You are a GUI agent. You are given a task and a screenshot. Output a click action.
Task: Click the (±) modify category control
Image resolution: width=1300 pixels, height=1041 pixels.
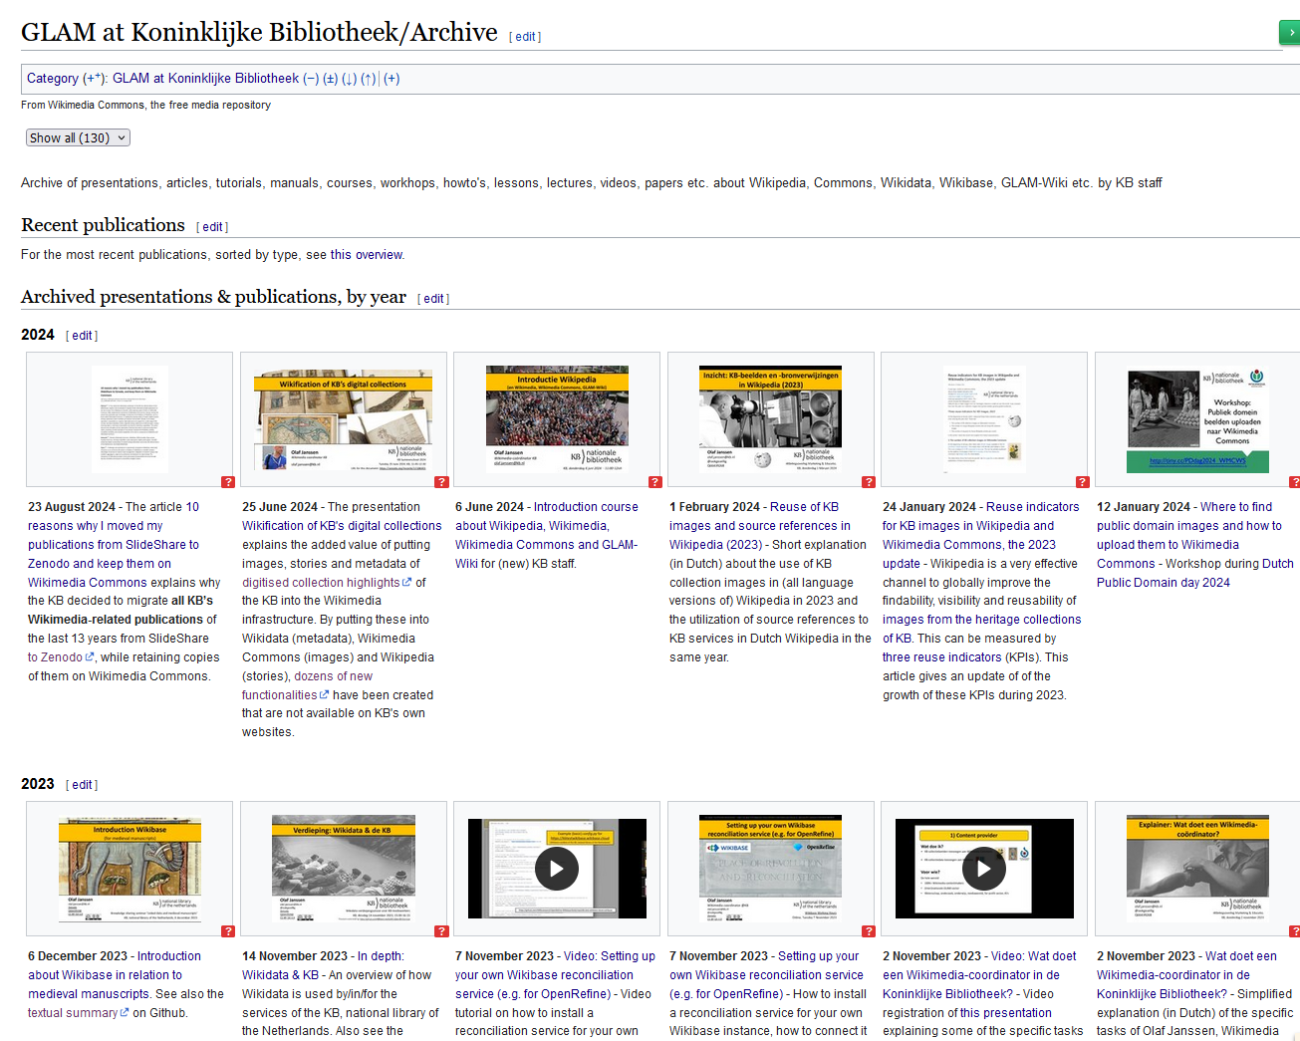pos(330,79)
